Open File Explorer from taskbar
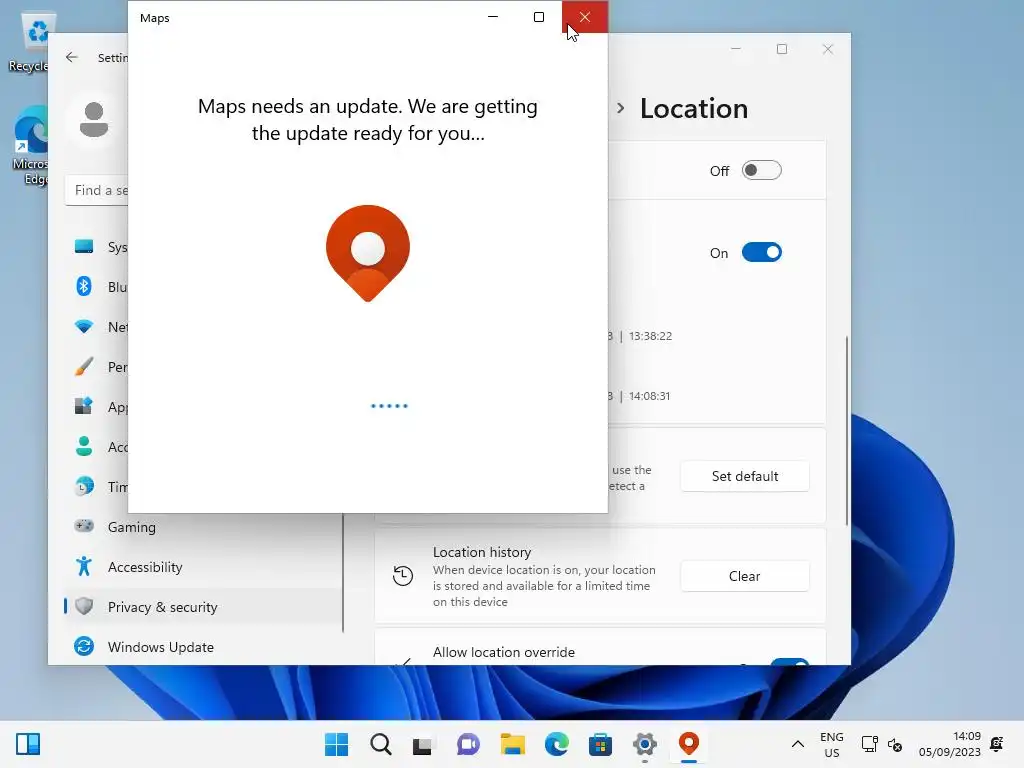 [513, 744]
